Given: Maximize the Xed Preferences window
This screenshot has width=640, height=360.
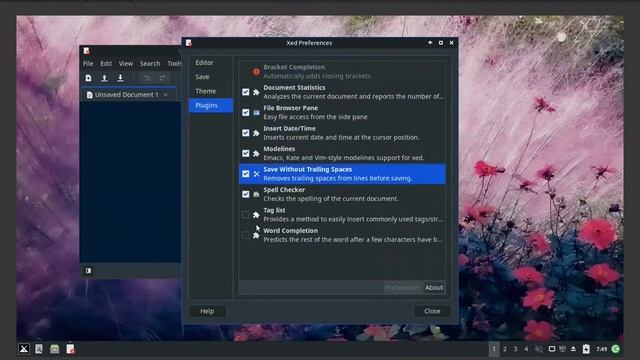Looking at the screenshot, I should coord(441,43).
